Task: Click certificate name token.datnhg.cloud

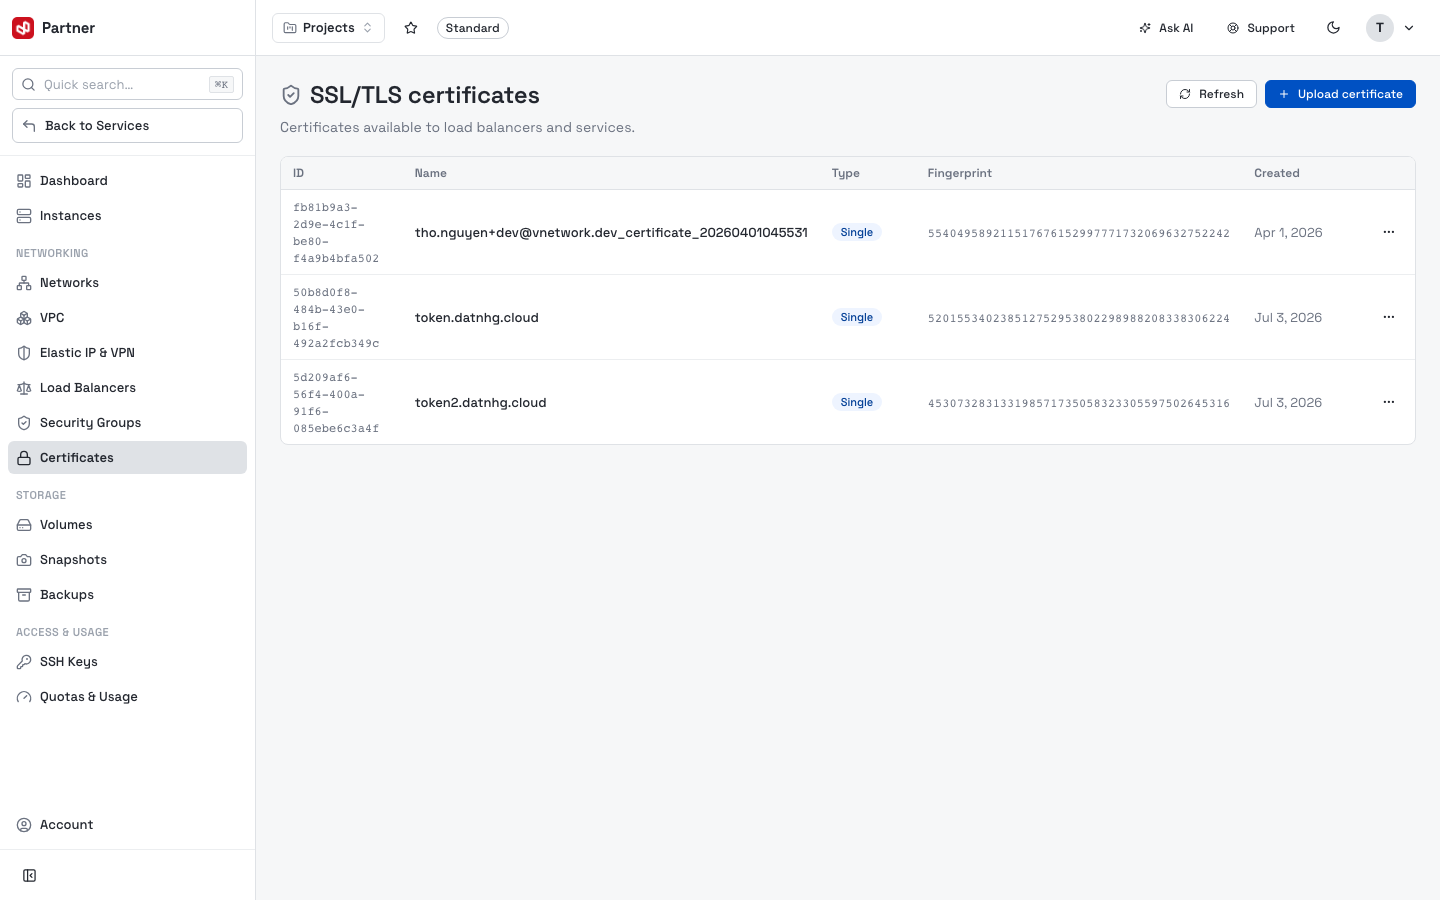Action: 477,317
